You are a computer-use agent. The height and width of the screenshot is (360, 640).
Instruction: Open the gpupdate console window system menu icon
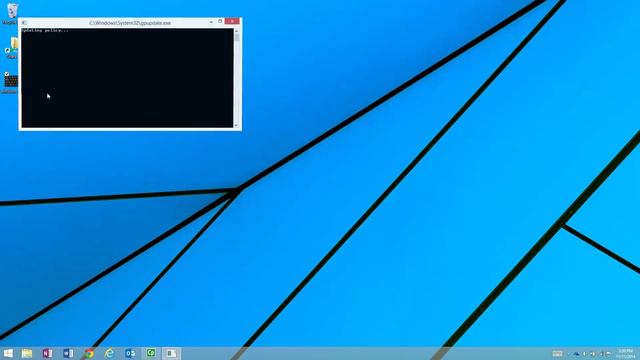coord(24,23)
